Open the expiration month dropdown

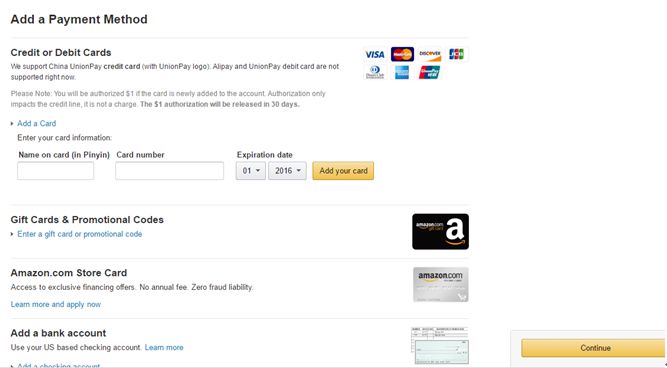[x=251, y=171]
